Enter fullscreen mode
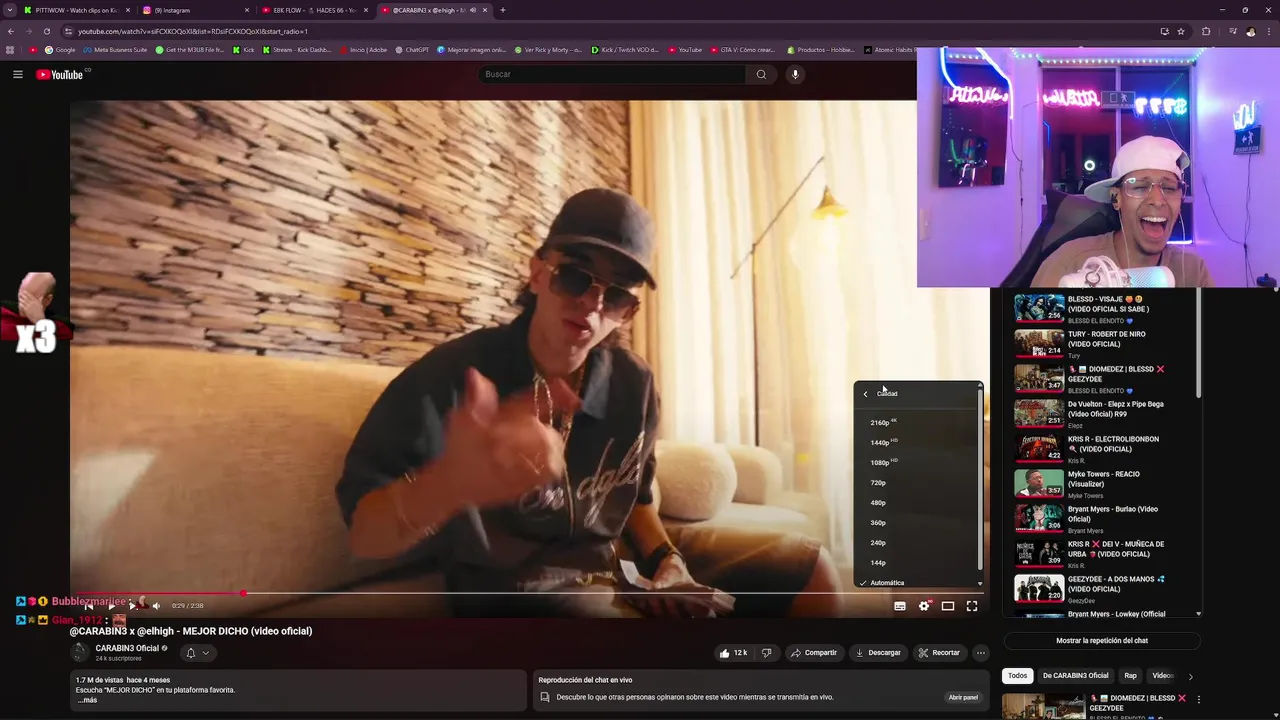This screenshot has width=1280, height=720. pos(972,606)
